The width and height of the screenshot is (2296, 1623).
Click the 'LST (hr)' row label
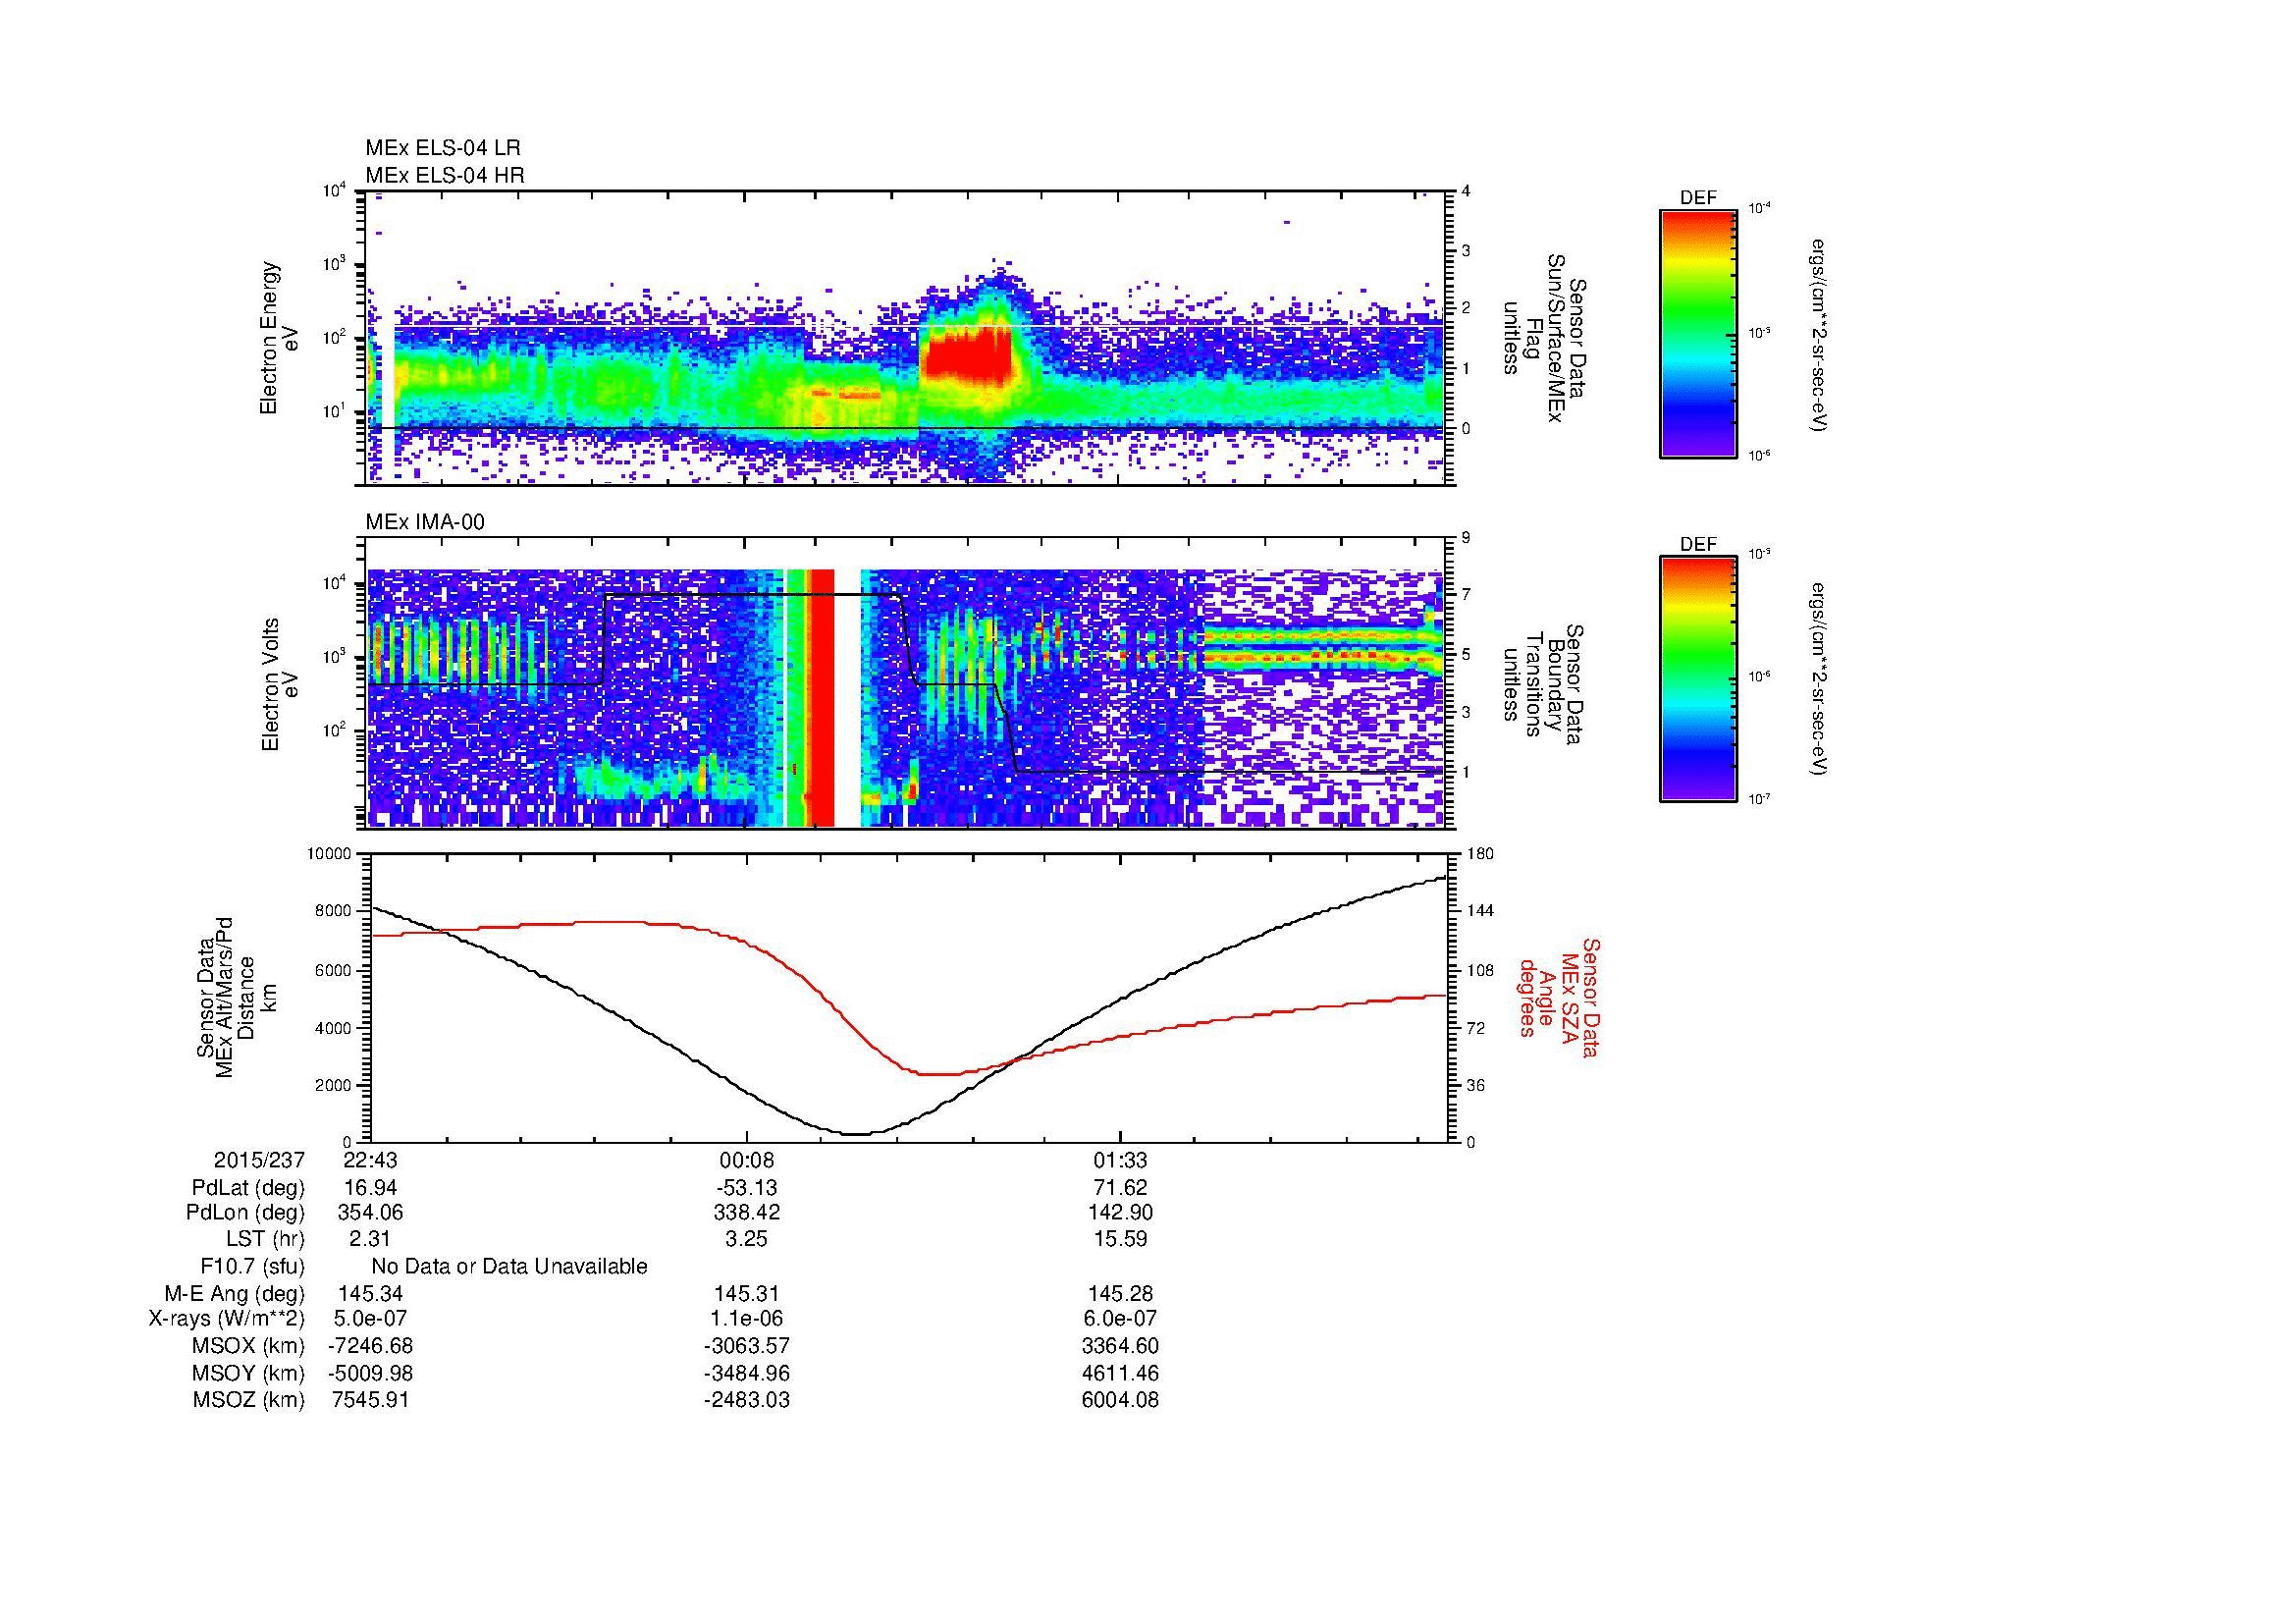coord(265,1239)
